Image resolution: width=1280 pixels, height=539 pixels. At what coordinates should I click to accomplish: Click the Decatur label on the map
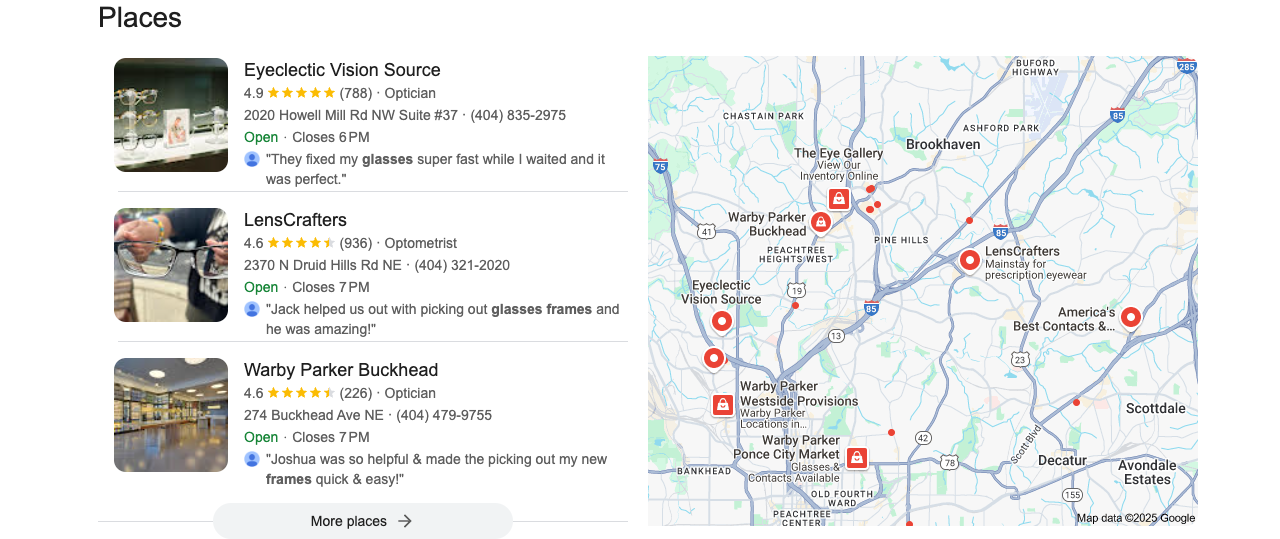(1062, 460)
